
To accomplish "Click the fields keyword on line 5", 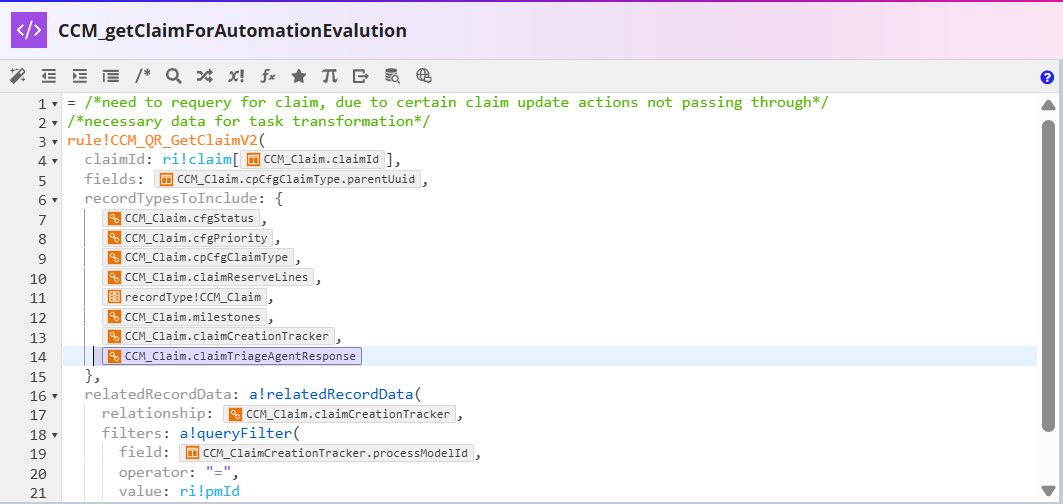I will point(111,180).
